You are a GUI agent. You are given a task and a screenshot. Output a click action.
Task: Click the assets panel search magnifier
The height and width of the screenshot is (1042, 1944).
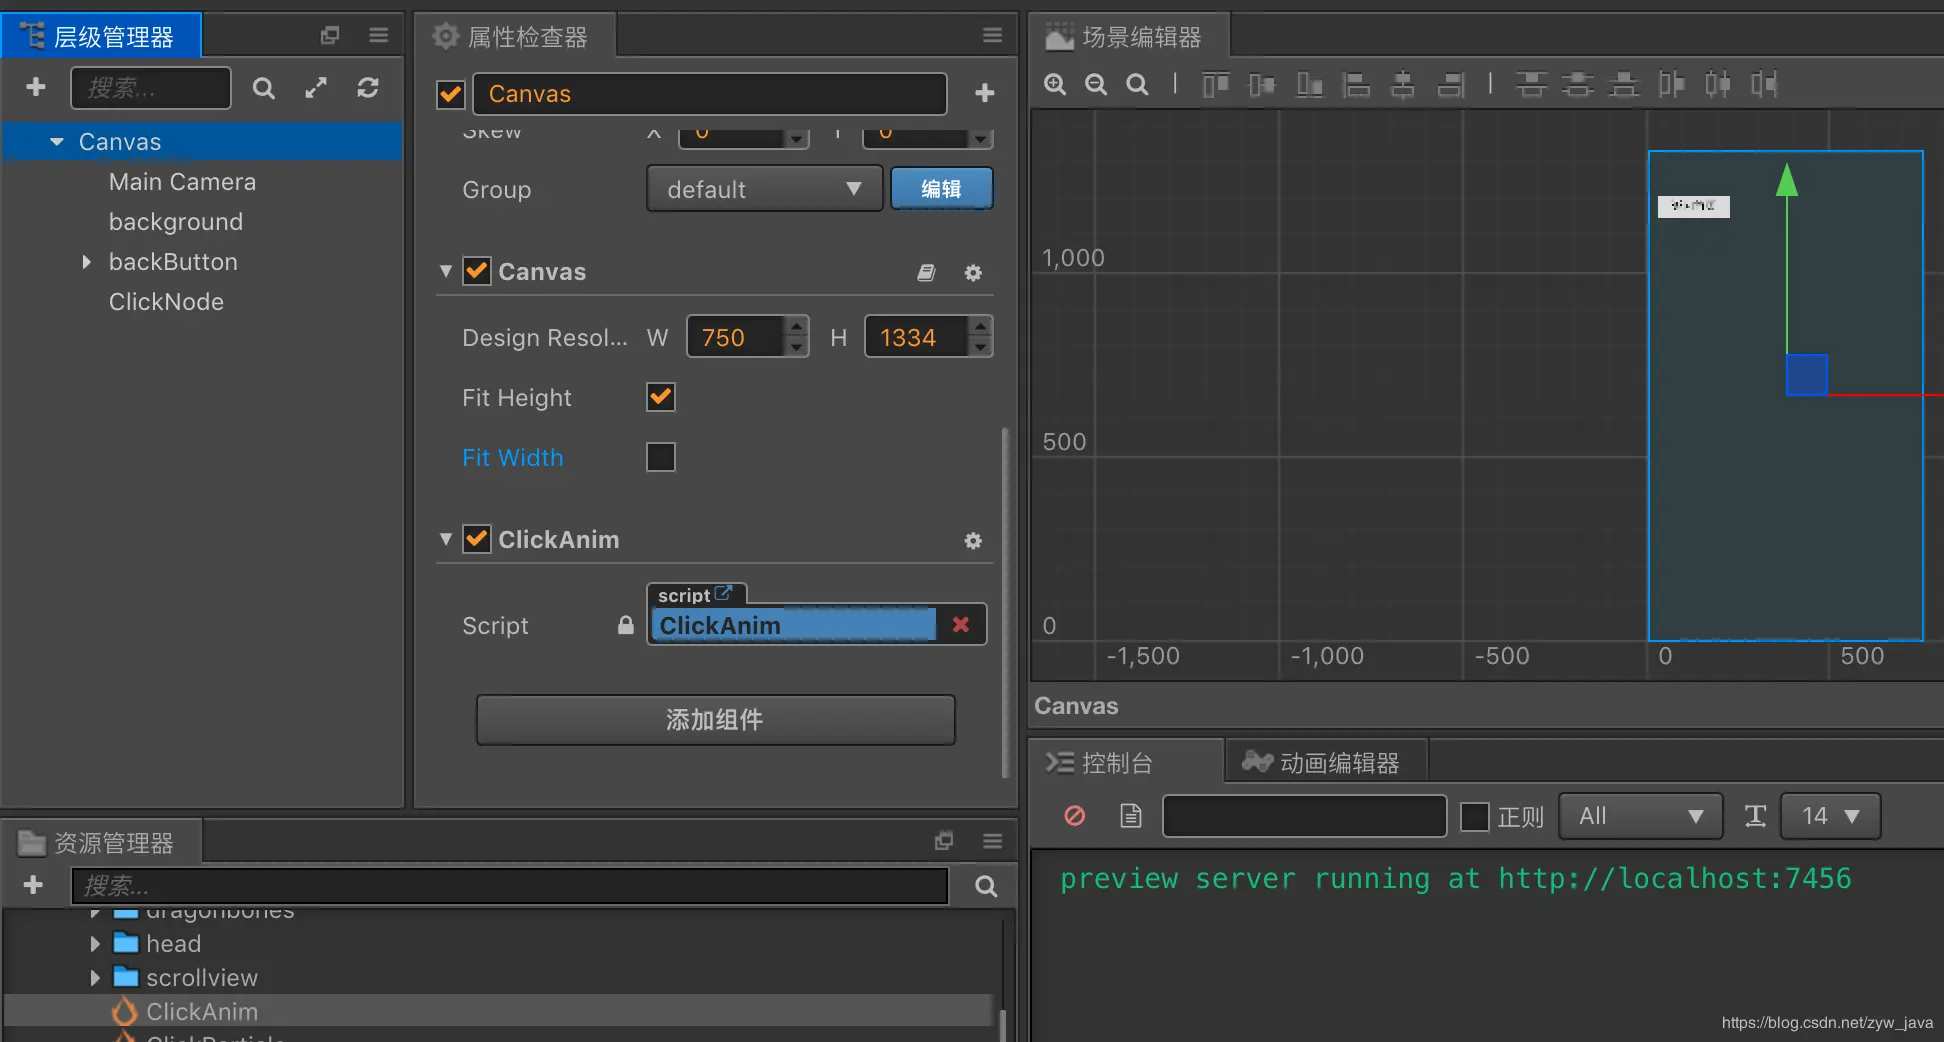[986, 886]
